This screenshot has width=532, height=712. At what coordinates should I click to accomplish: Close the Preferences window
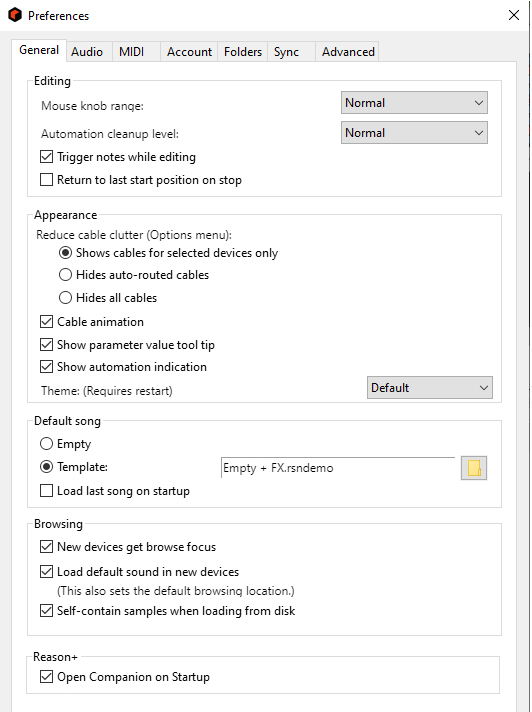[514, 15]
